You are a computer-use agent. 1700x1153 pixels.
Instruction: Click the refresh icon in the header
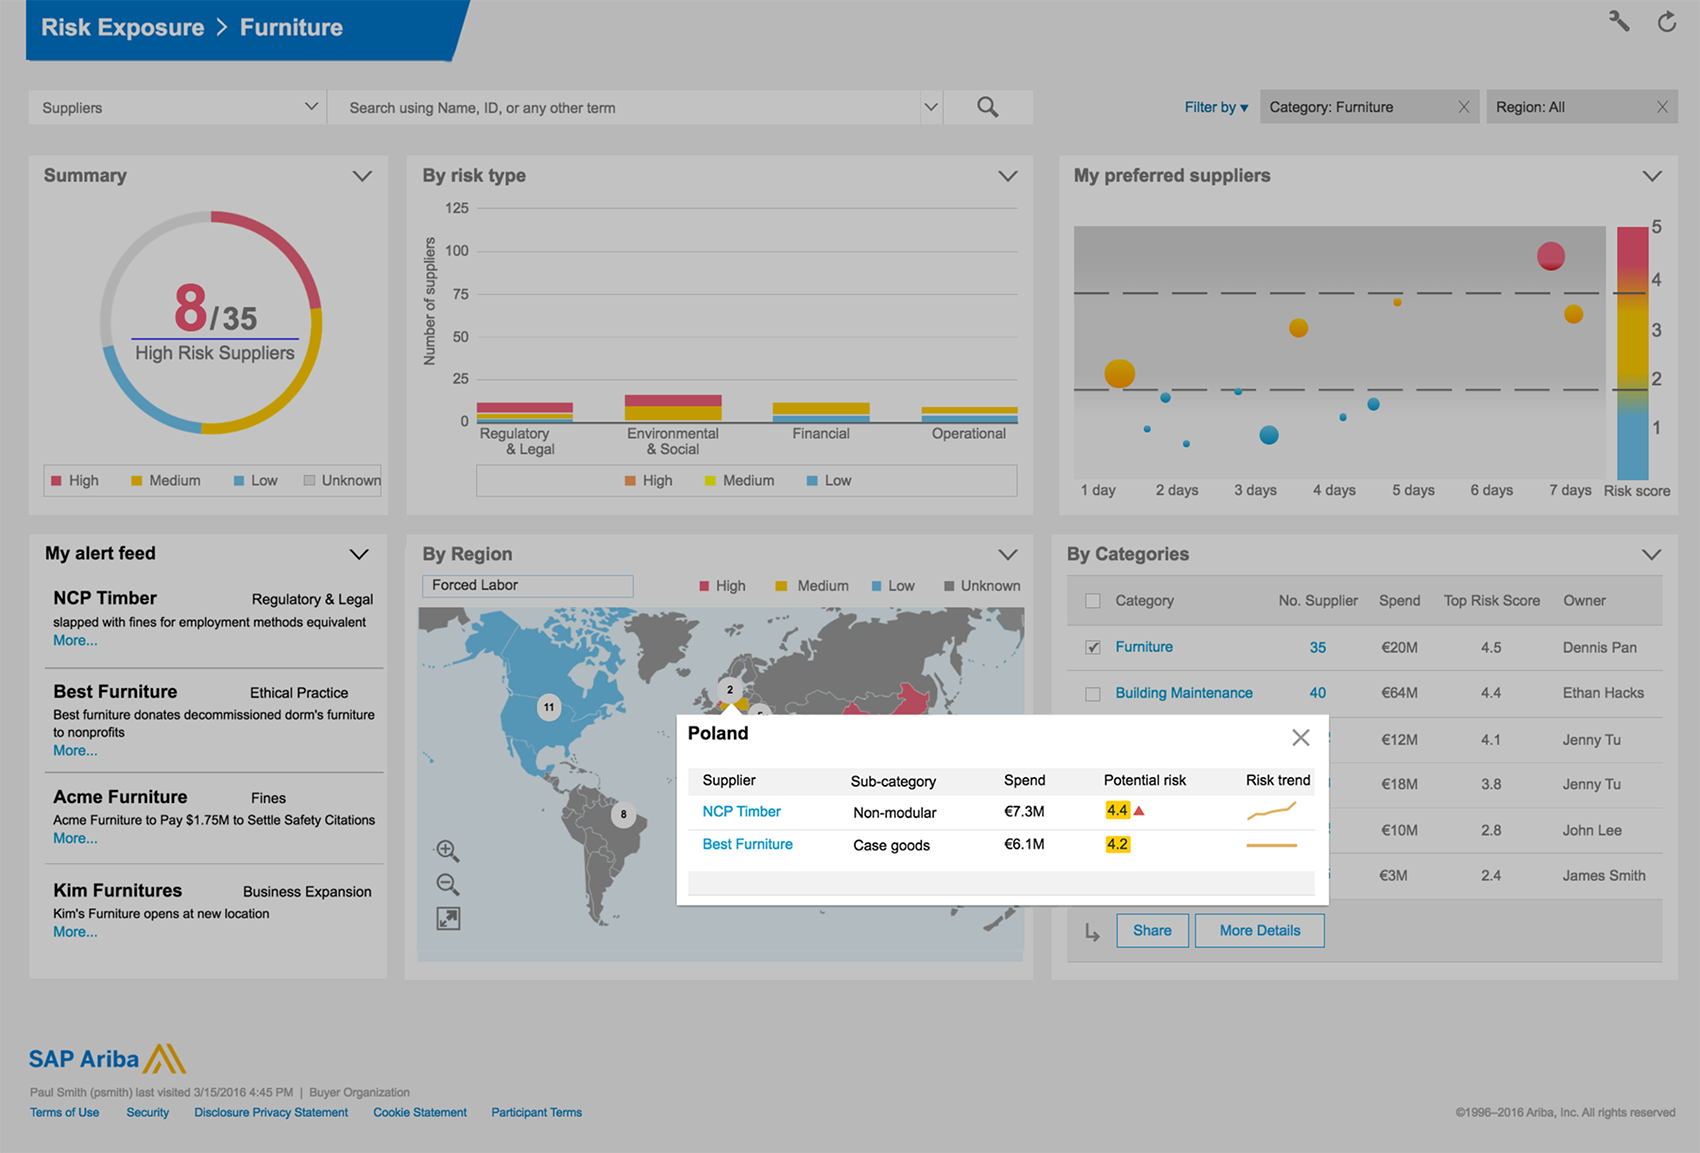point(1667,20)
